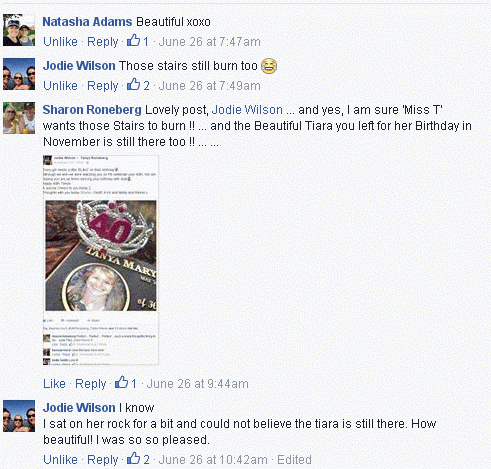Open Sharon Roneberg's name link
491x469 pixels.
(x=92, y=110)
